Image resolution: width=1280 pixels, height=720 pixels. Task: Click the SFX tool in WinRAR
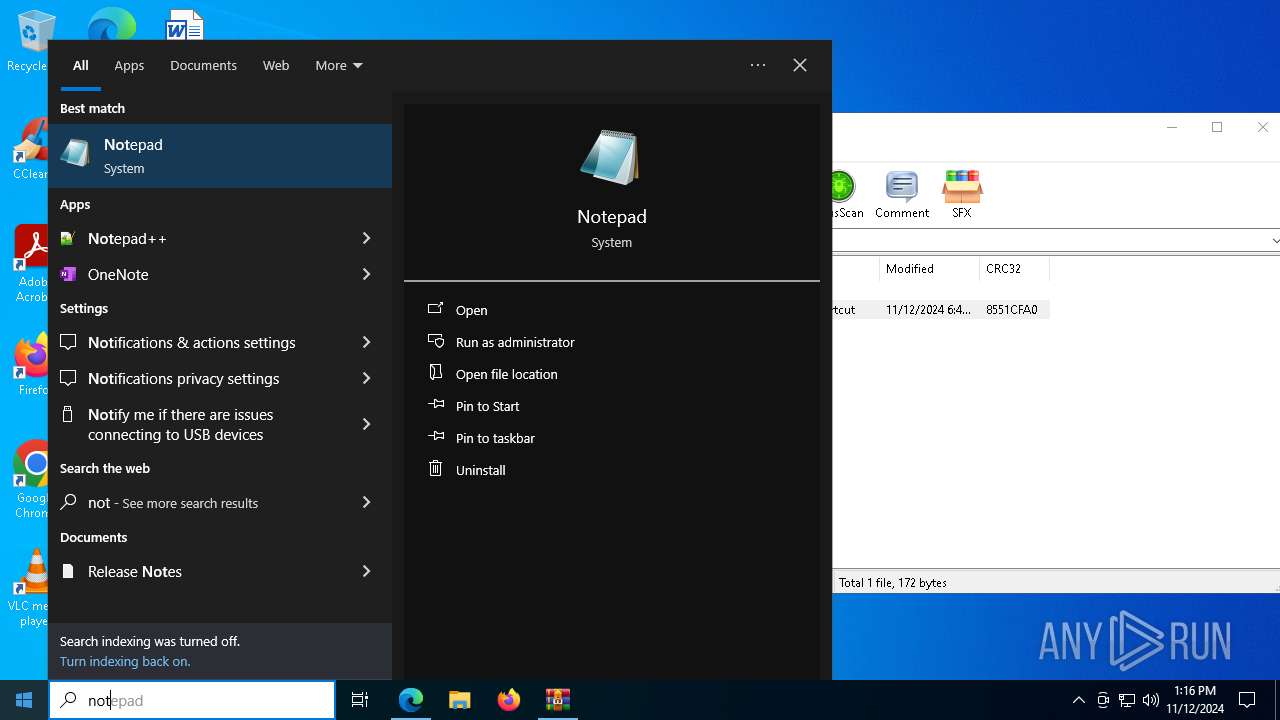(962, 194)
